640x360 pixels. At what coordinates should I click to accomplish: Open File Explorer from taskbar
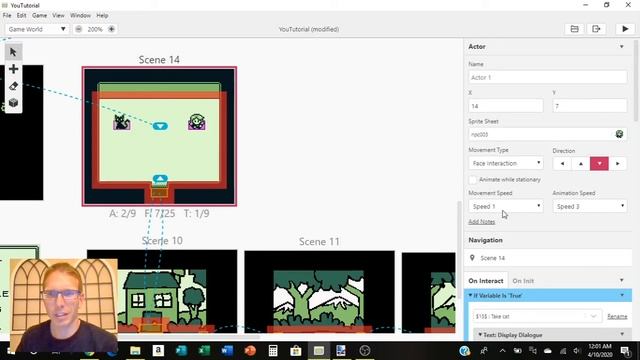coord(135,351)
